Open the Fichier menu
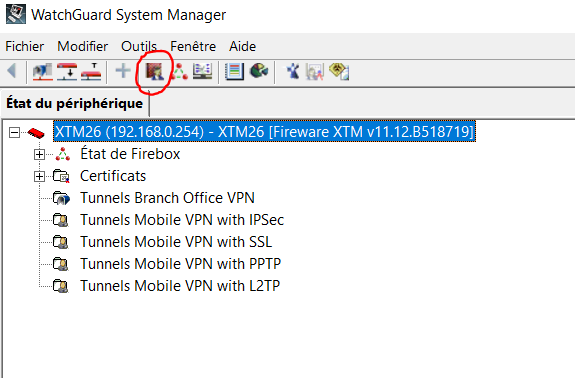 pyautogui.click(x=25, y=46)
